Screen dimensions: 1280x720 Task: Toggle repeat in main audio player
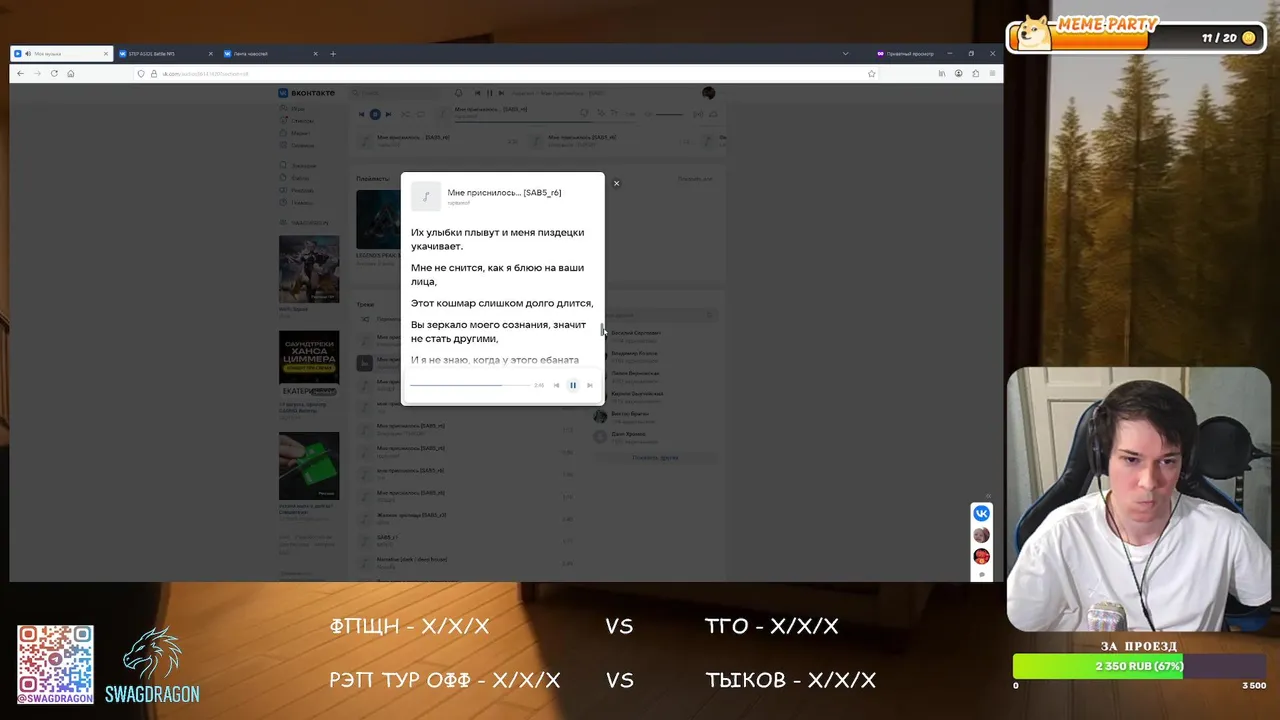click(421, 114)
